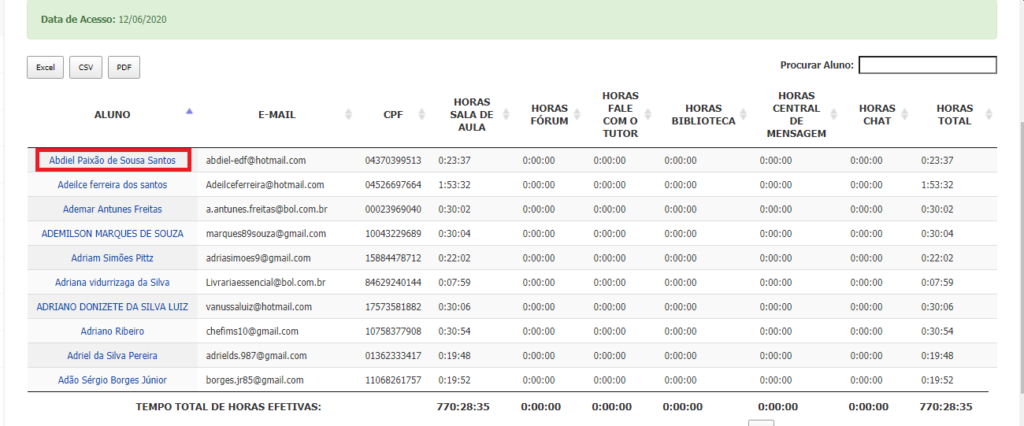The width and height of the screenshot is (1024, 426).
Task: Sort by HORAS BIBLIOTECA column arrows
Action: (x=742, y=115)
